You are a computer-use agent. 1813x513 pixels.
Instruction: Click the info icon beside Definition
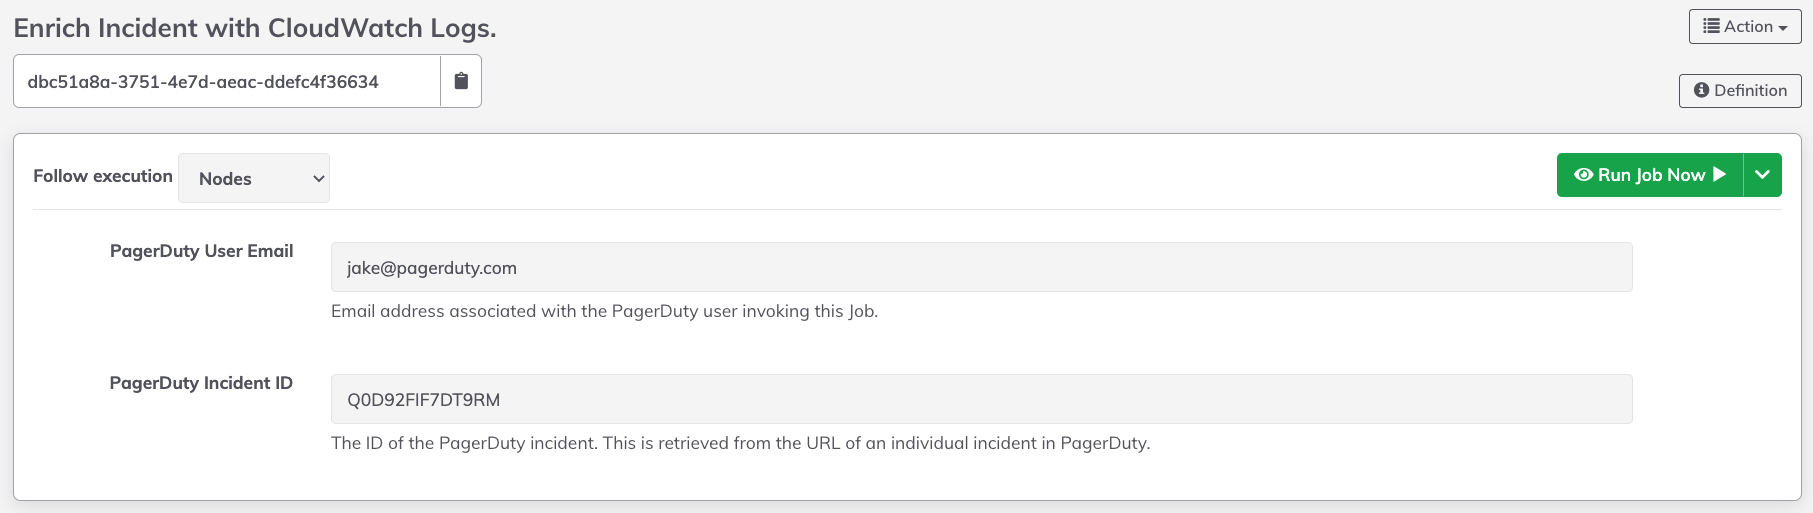(x=1701, y=90)
